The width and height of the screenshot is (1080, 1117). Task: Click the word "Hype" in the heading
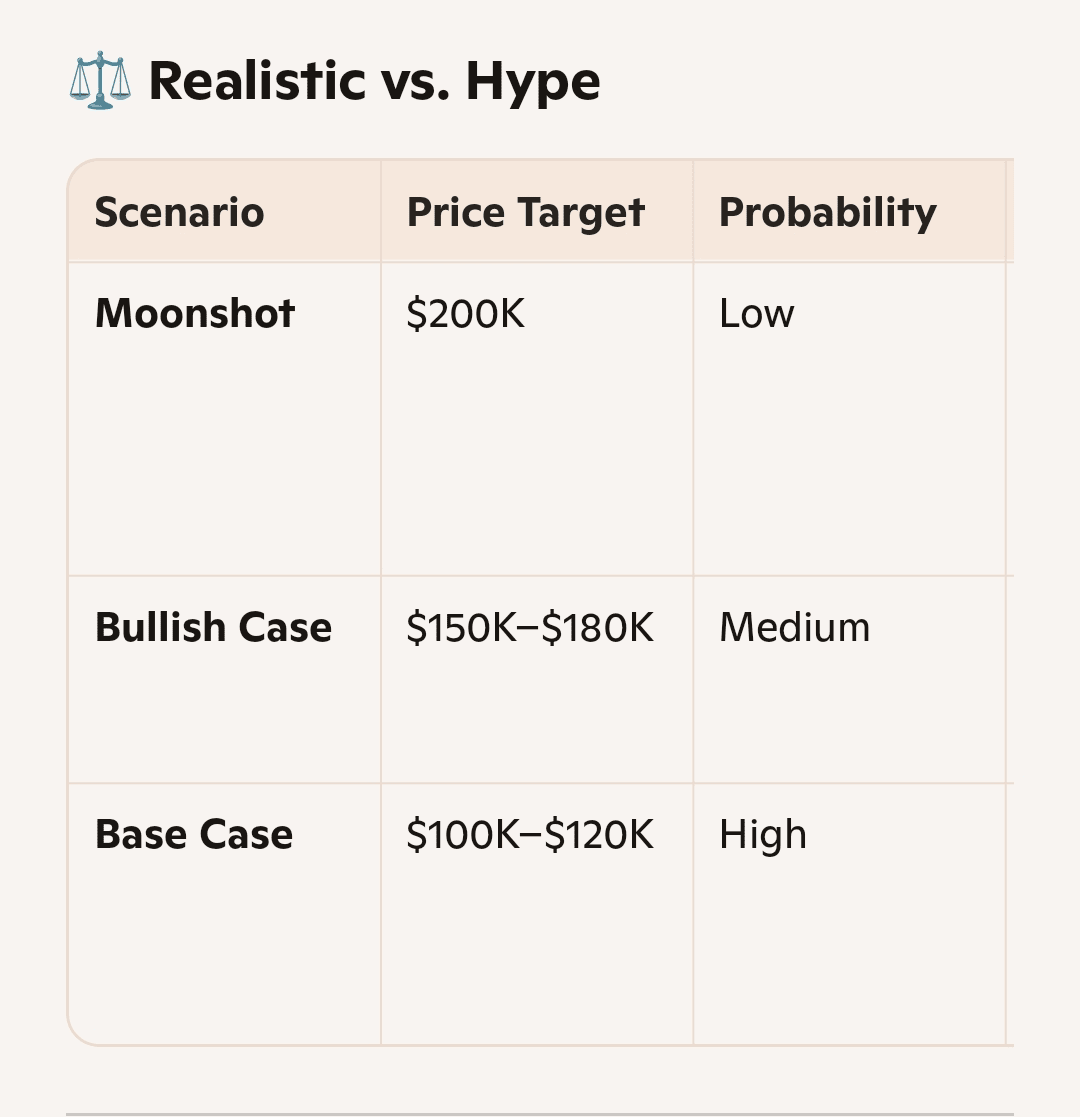(532, 82)
